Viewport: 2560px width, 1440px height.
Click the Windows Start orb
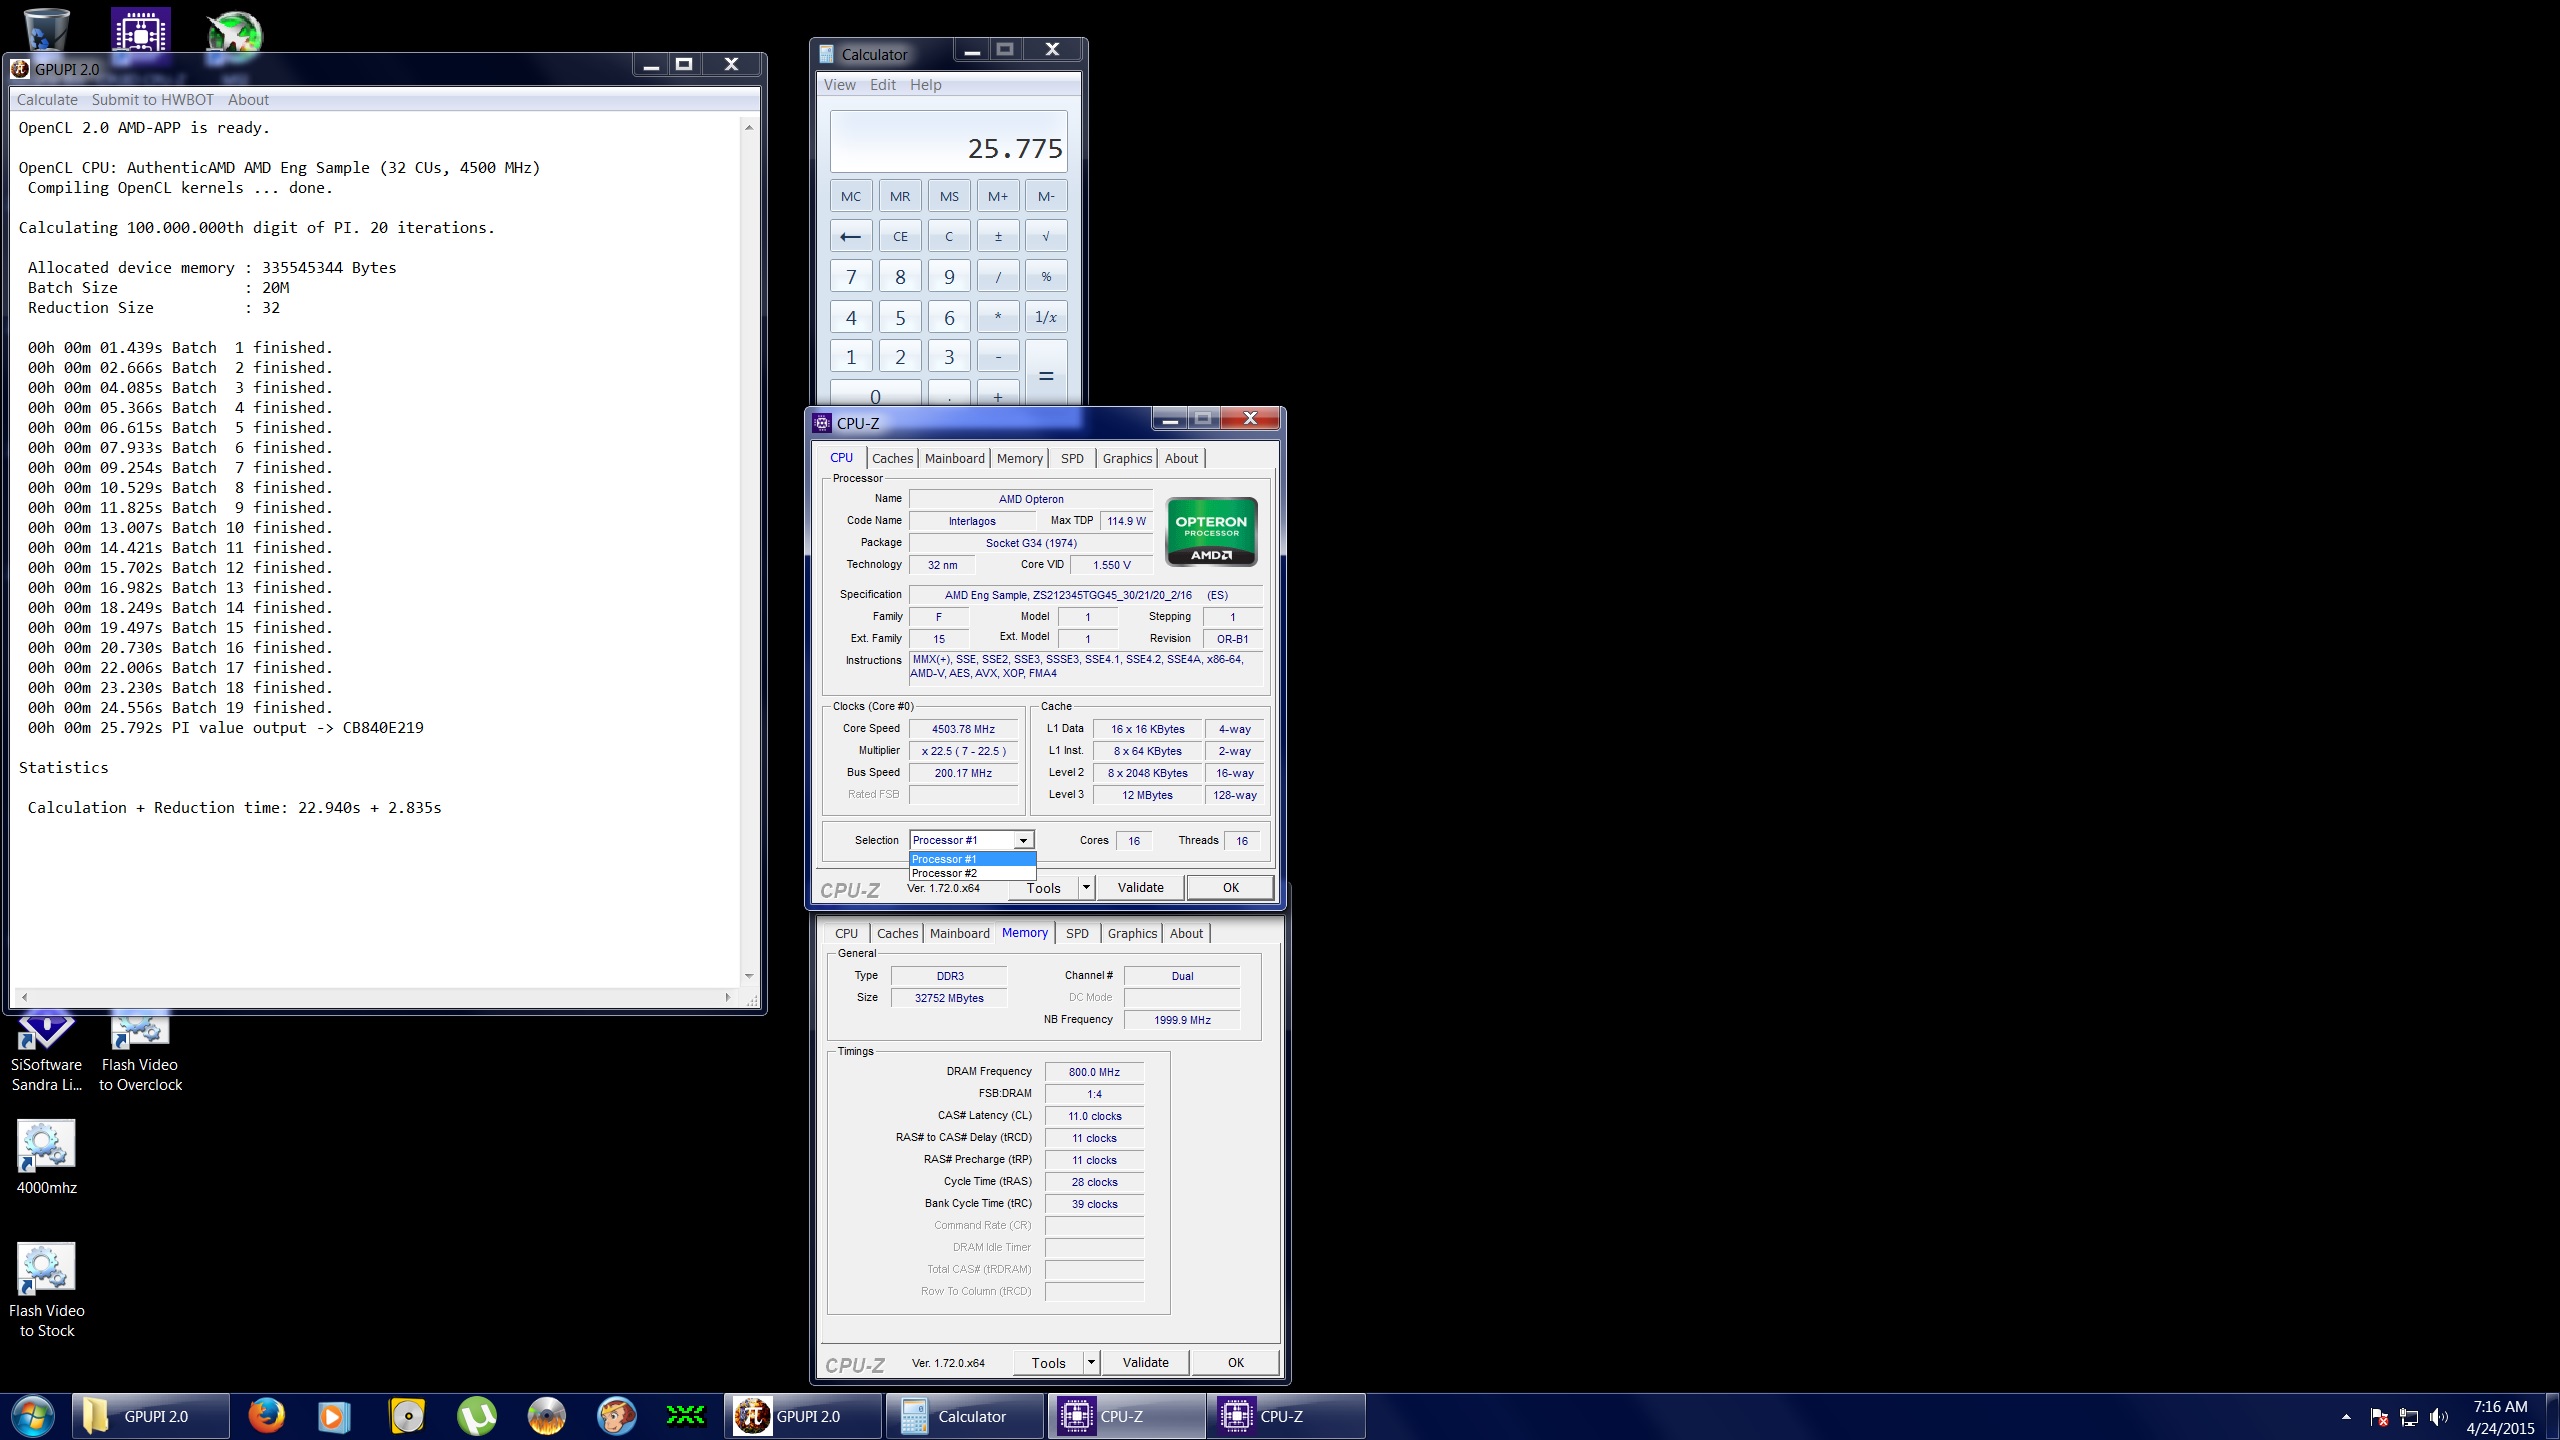32,1416
